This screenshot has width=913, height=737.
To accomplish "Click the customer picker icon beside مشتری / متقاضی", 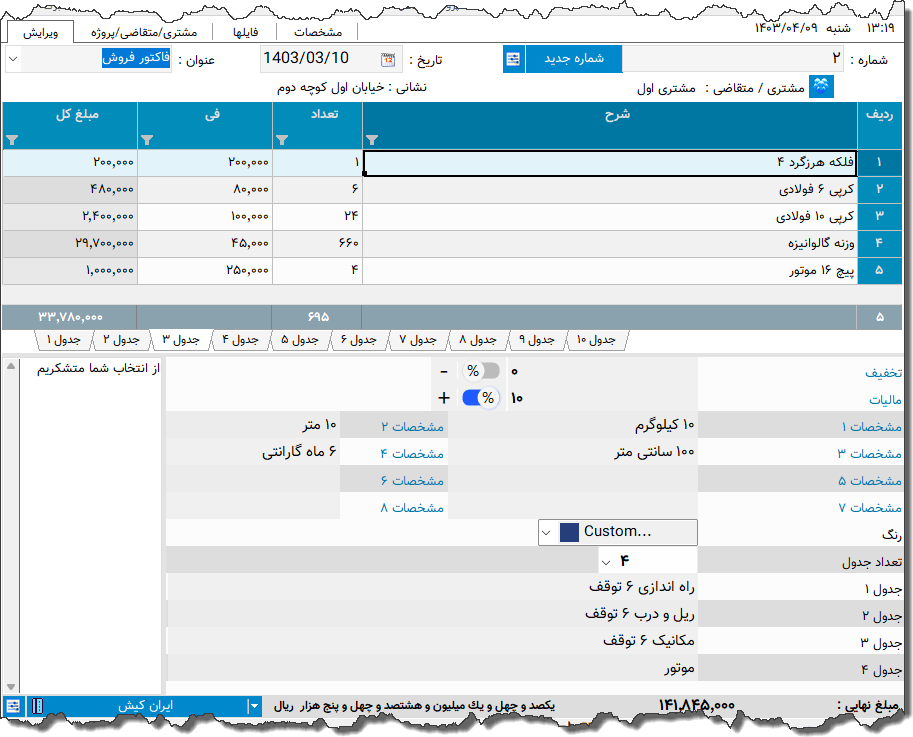I will [x=820, y=87].
